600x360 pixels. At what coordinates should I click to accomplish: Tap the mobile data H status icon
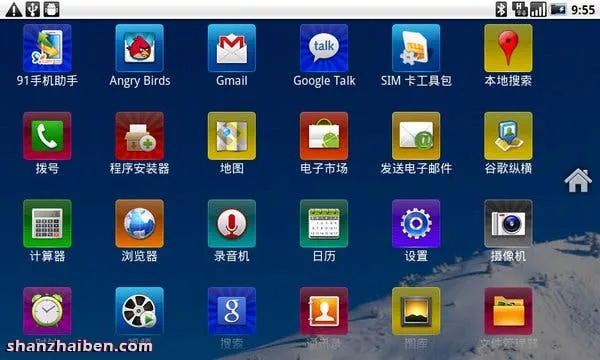tap(520, 9)
